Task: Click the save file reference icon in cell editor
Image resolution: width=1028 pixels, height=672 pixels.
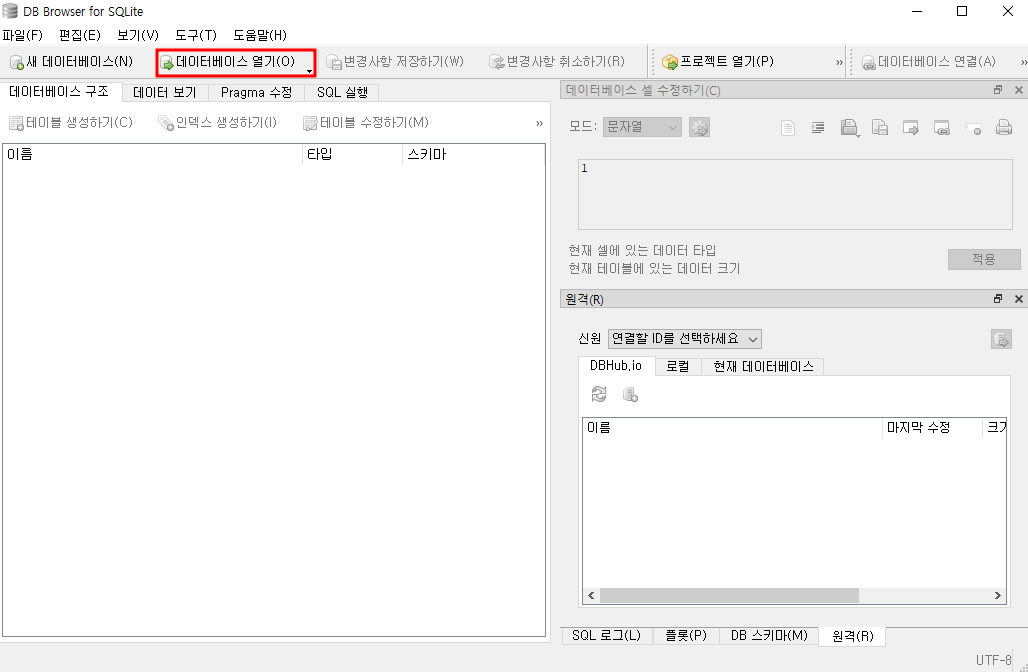Action: coord(880,128)
